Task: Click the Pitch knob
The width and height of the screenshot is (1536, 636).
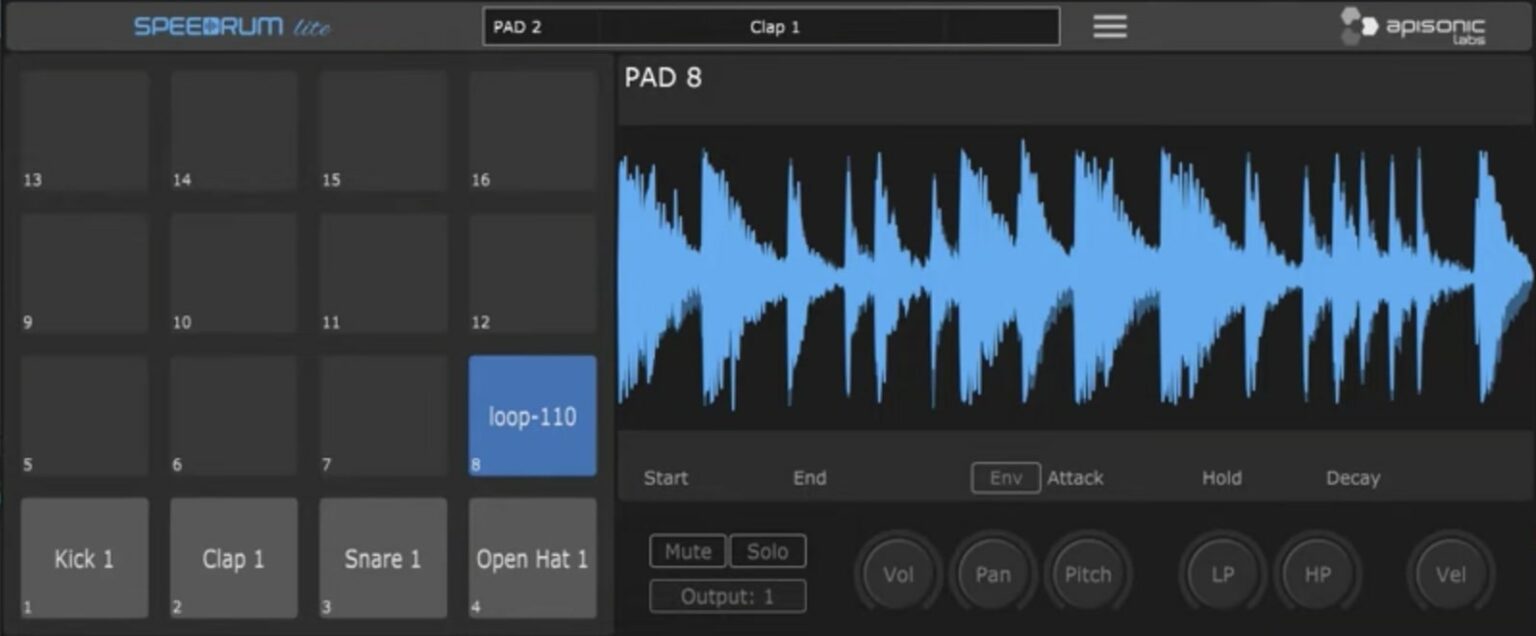Action: coord(1088,574)
